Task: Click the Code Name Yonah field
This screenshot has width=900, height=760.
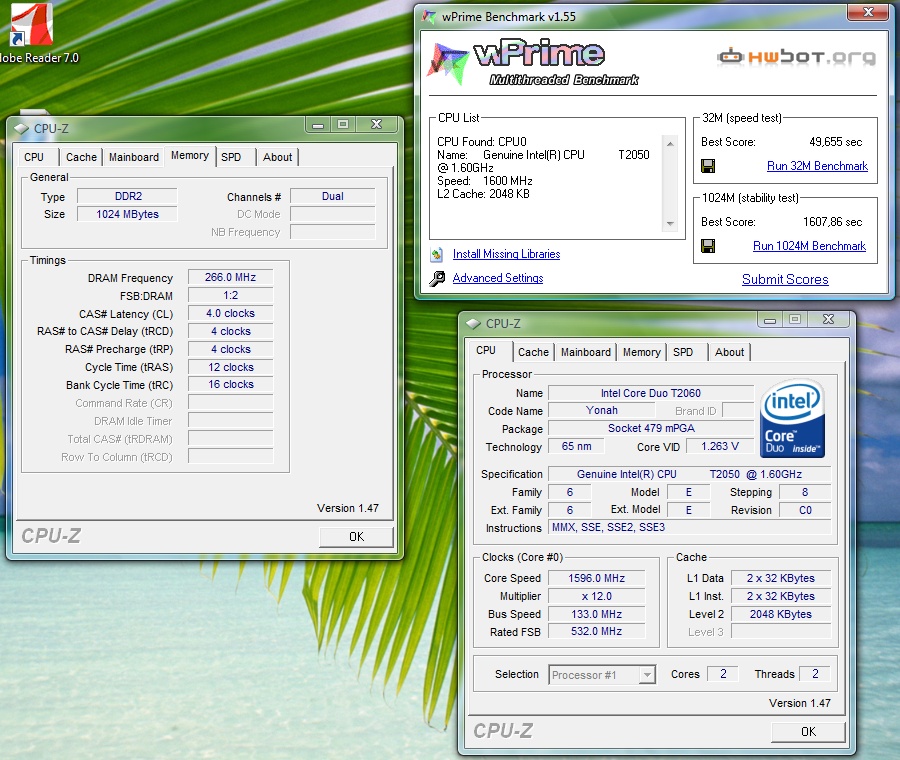Action: pyautogui.click(x=602, y=410)
